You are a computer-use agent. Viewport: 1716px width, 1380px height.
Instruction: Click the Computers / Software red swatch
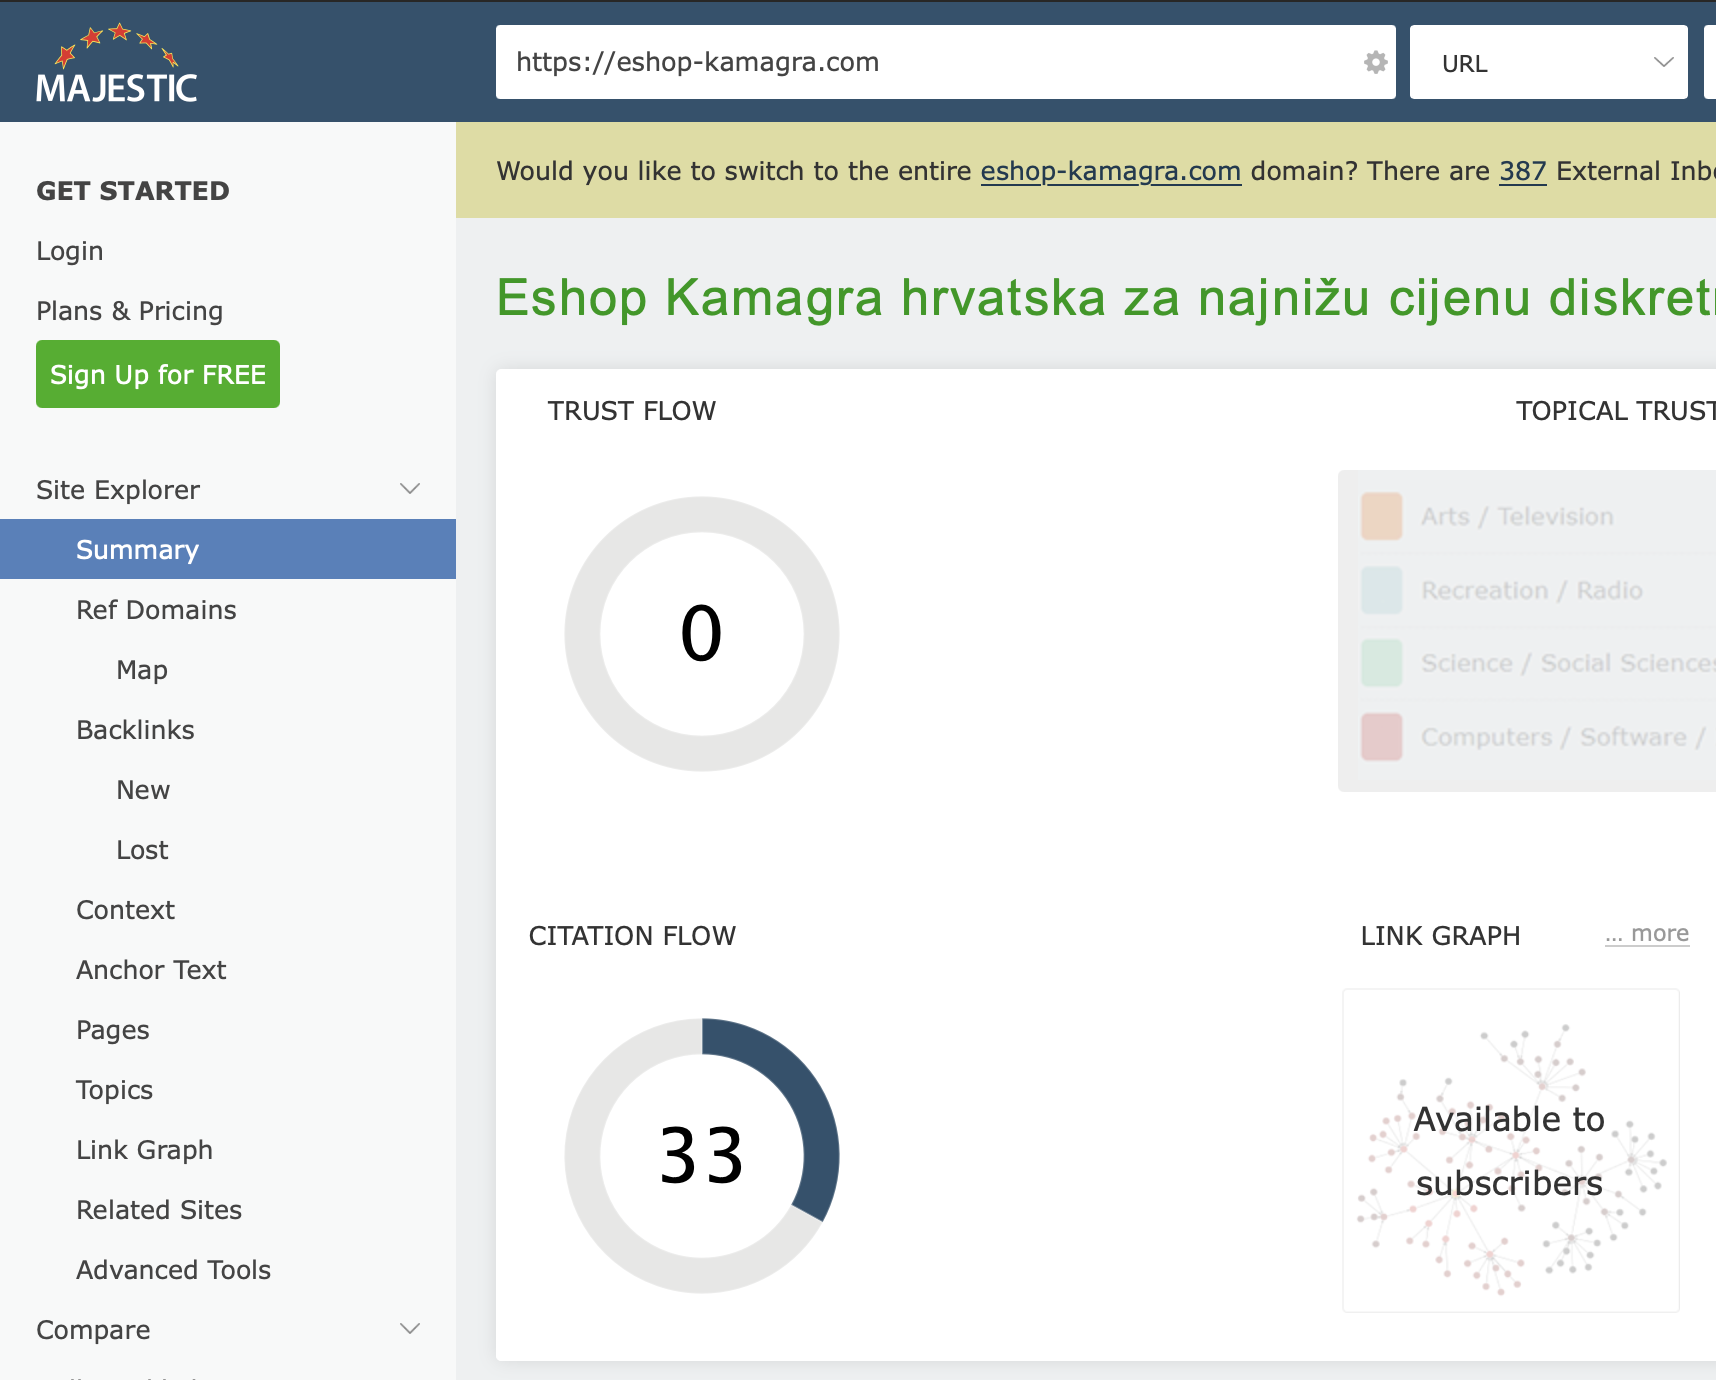[1382, 737]
